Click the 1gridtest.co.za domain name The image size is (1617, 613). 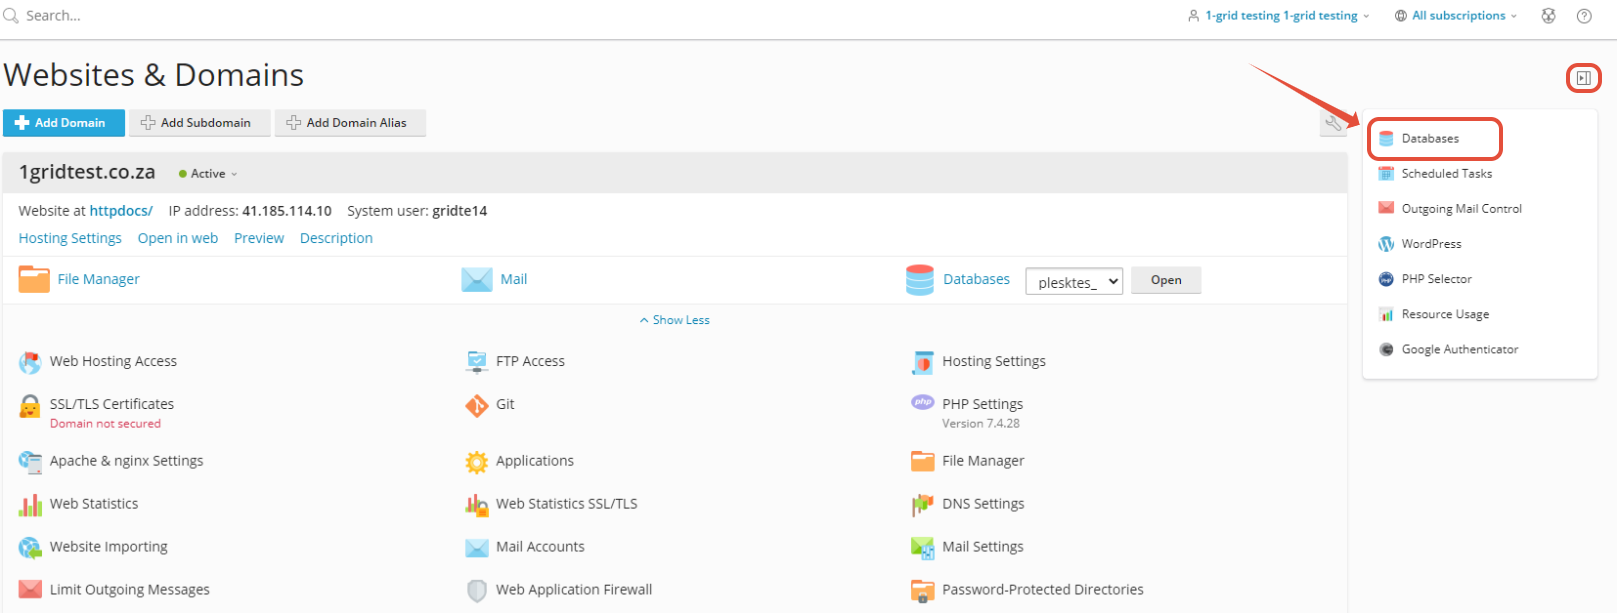pyautogui.click(x=87, y=172)
